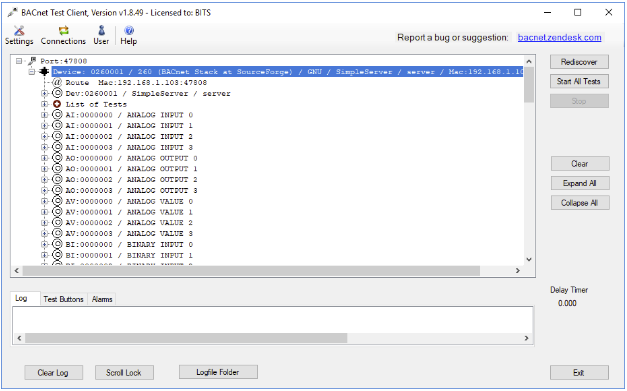Click the tree vertical scrollbar thumb

[529, 85]
